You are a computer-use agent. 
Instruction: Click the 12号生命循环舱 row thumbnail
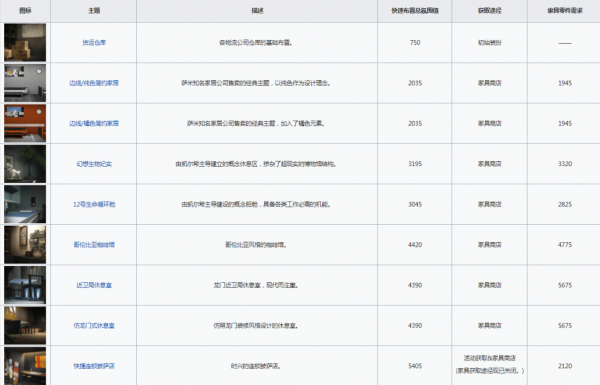25,204
